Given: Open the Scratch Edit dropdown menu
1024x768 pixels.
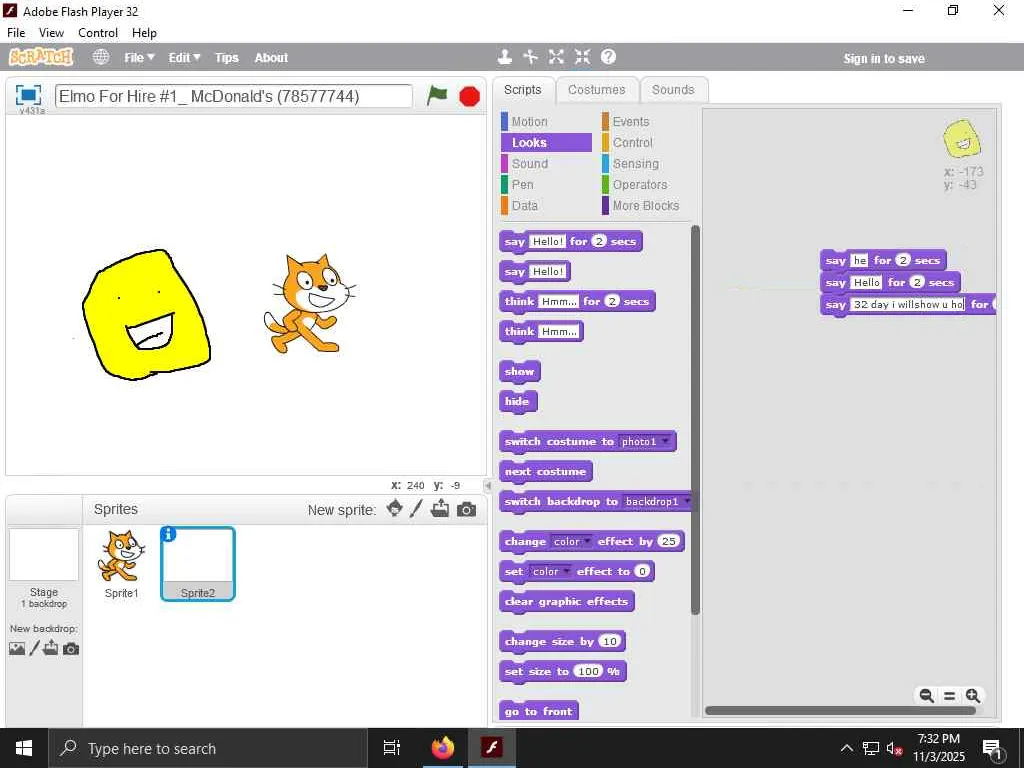Looking at the screenshot, I should click(184, 57).
